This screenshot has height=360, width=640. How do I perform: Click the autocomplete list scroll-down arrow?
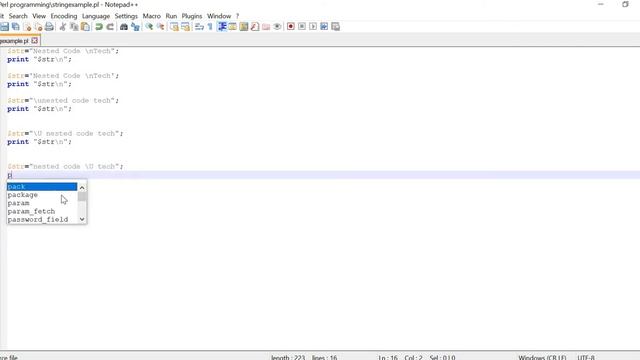[x=82, y=219]
